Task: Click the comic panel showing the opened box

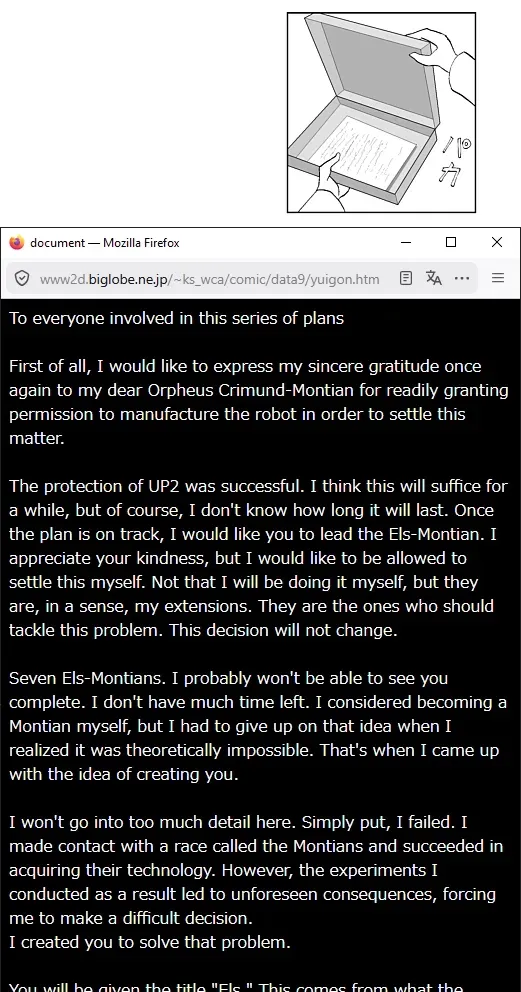Action: tap(381, 113)
